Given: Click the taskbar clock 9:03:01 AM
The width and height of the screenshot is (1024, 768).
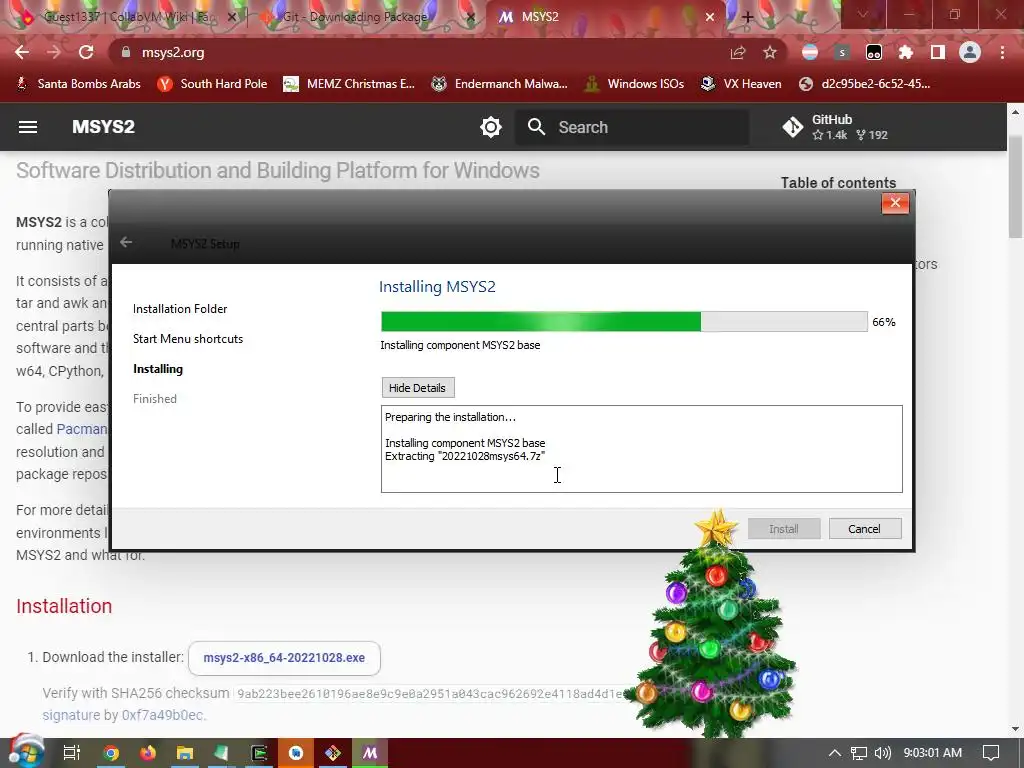Looking at the screenshot, I should pyautogui.click(x=933, y=753).
